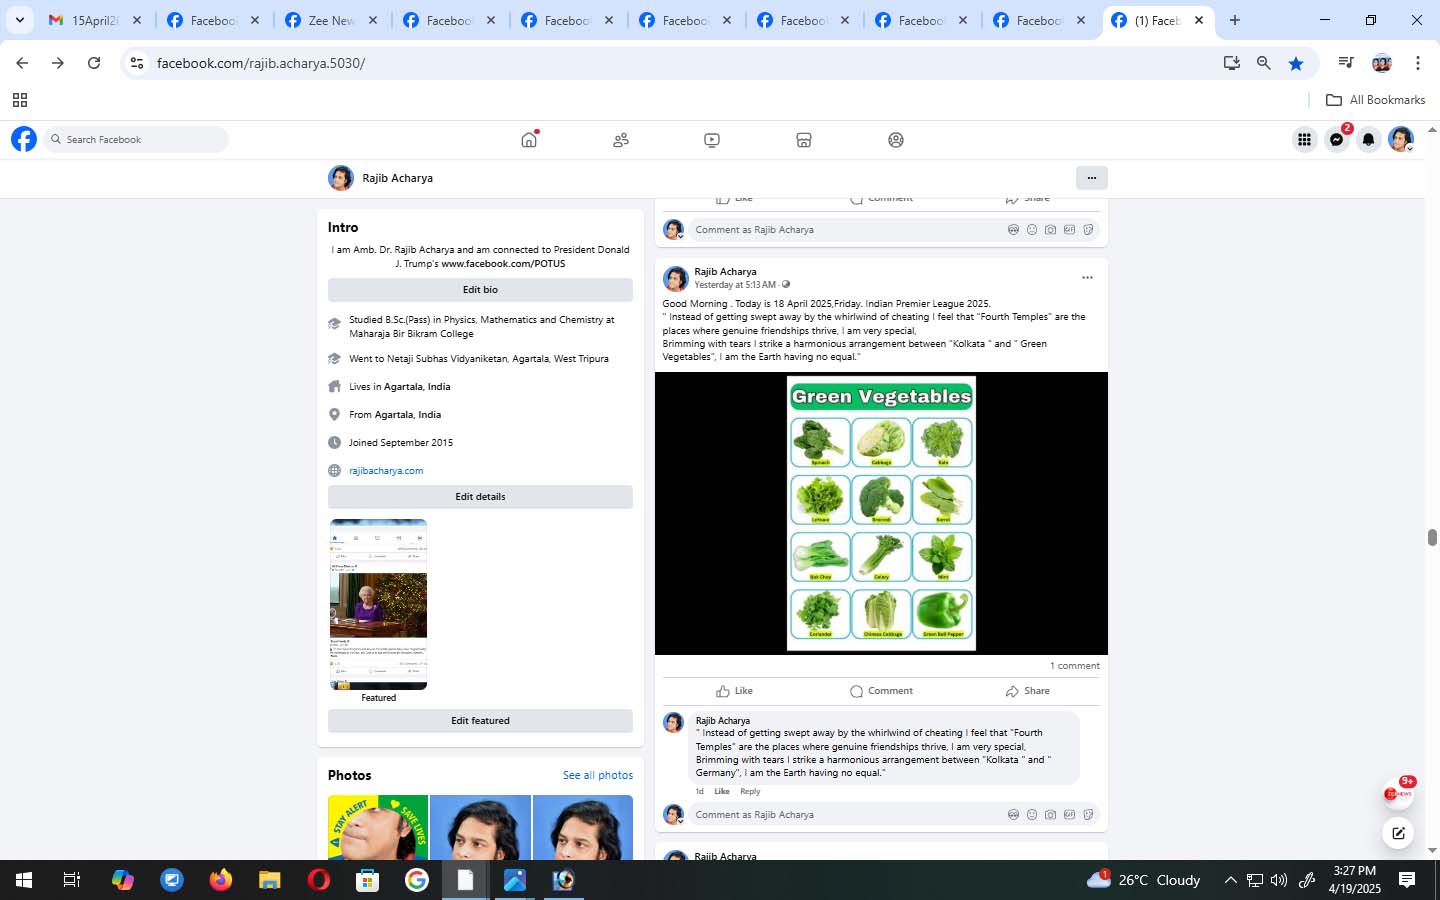The height and width of the screenshot is (900, 1440).
Task: Click See all photos link
Action: pyautogui.click(x=598, y=775)
